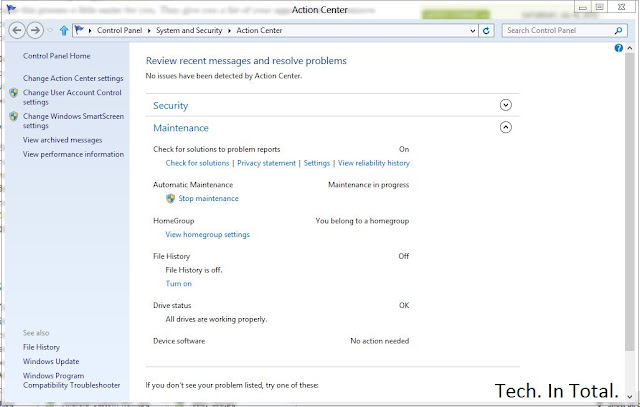The image size is (640, 407).
Task: Maximize the Action Center window
Action: tap(599, 7)
